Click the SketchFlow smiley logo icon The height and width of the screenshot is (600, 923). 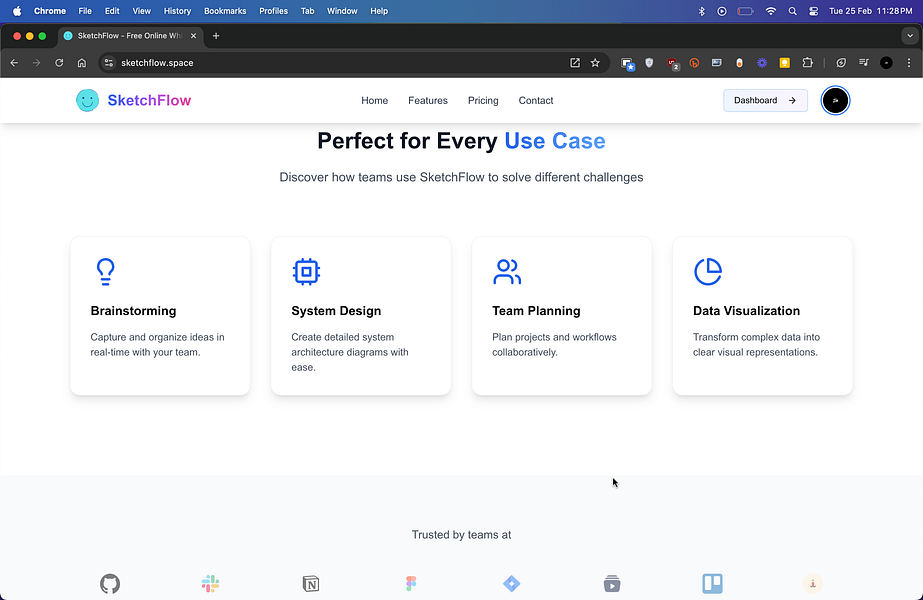coord(88,100)
